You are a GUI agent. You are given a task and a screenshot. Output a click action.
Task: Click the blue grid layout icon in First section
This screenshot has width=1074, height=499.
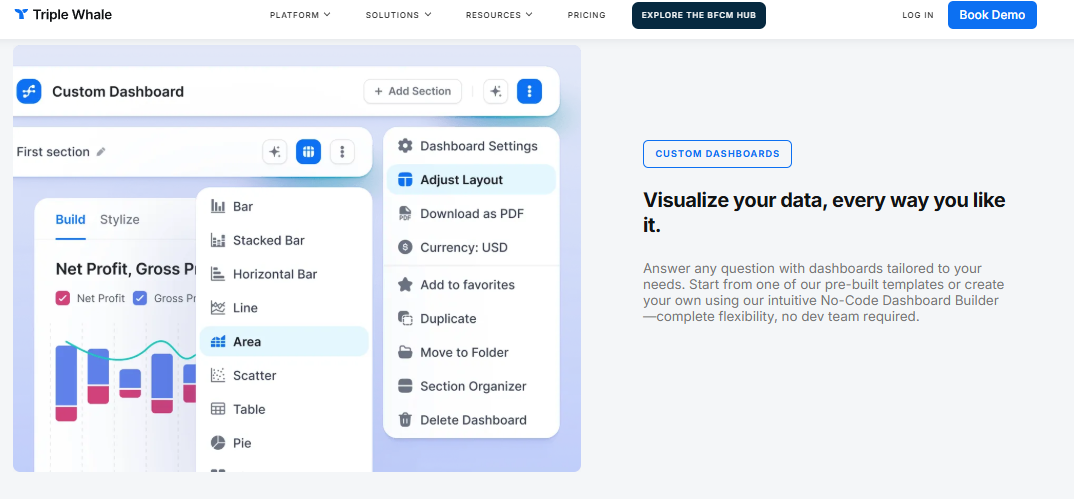pyautogui.click(x=308, y=152)
